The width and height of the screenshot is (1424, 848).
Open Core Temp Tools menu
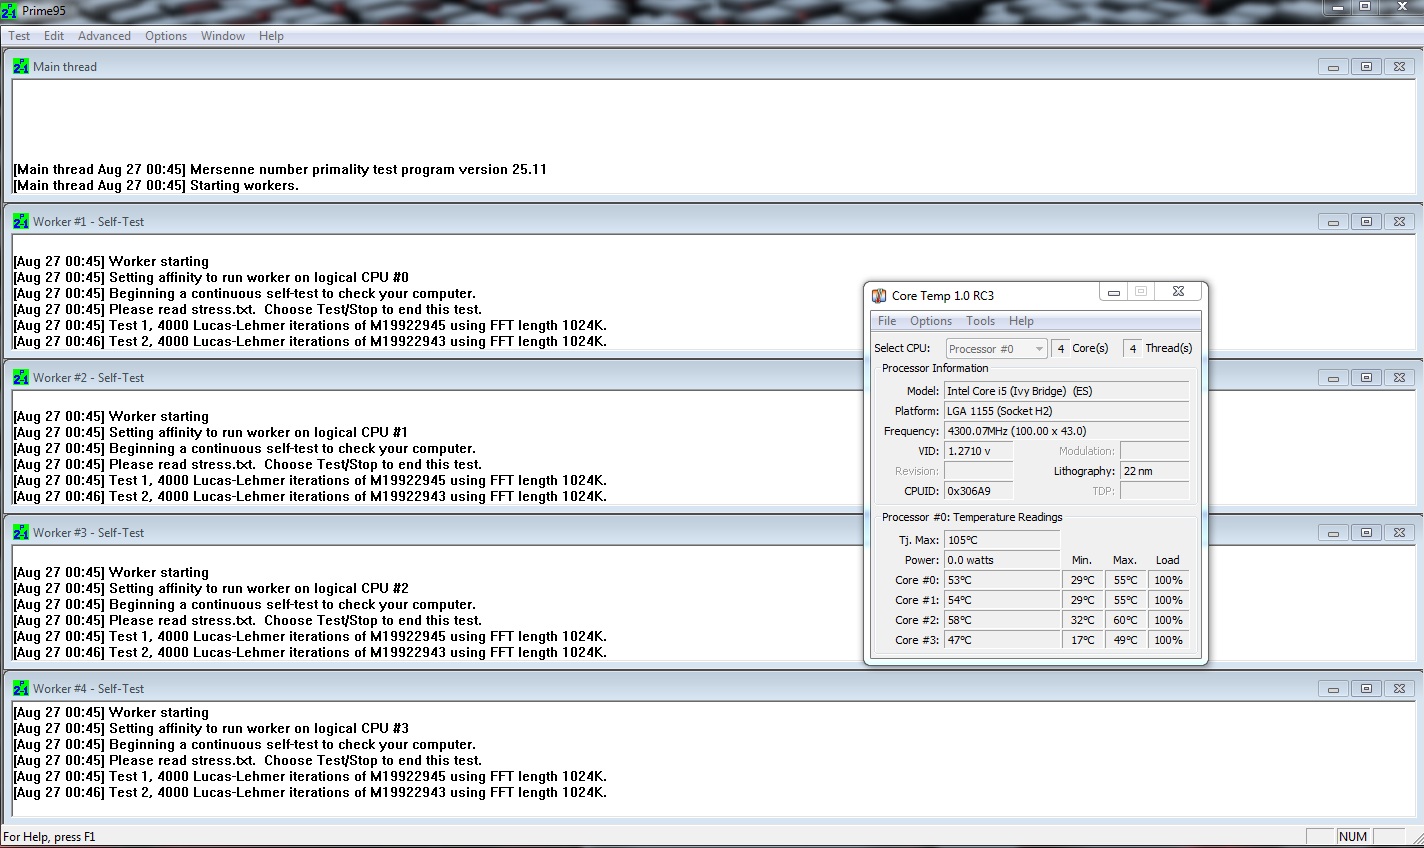(980, 321)
